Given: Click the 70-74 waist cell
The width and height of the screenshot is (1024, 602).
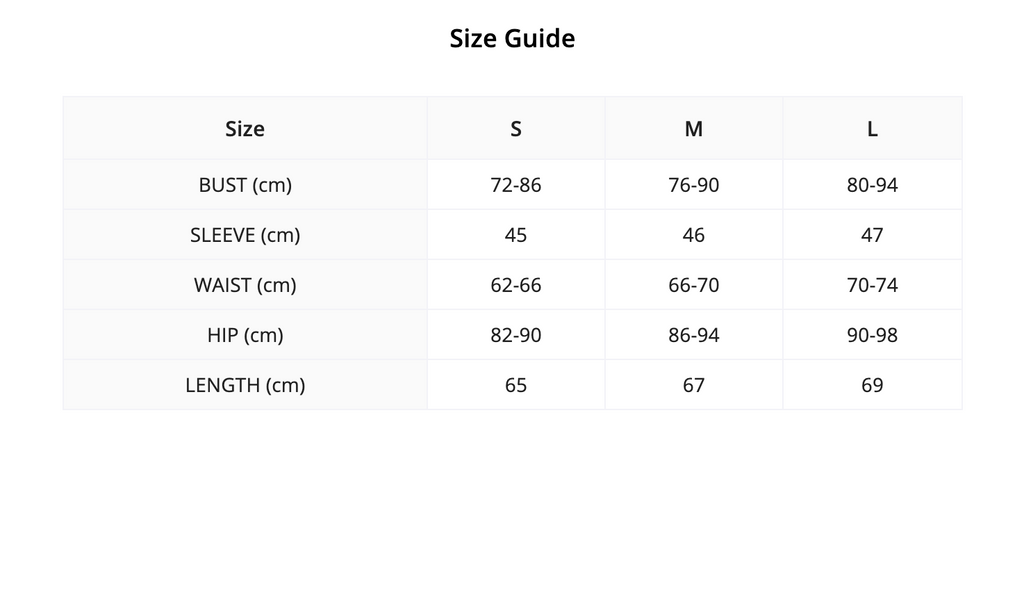Looking at the screenshot, I should [872, 285].
